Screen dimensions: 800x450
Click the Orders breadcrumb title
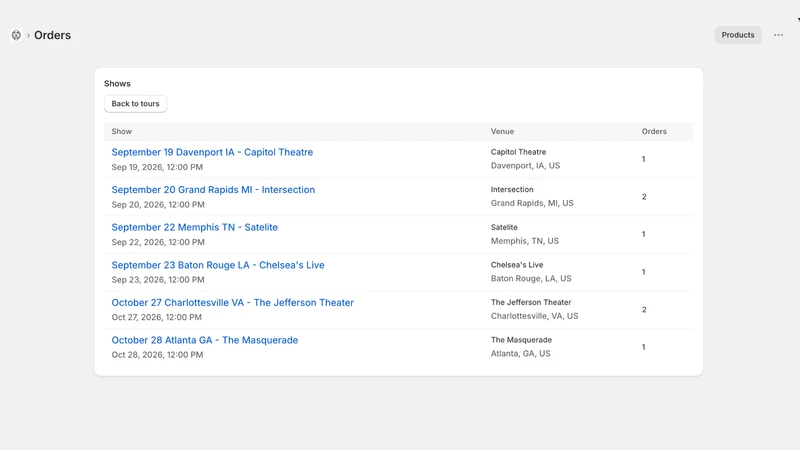53,35
